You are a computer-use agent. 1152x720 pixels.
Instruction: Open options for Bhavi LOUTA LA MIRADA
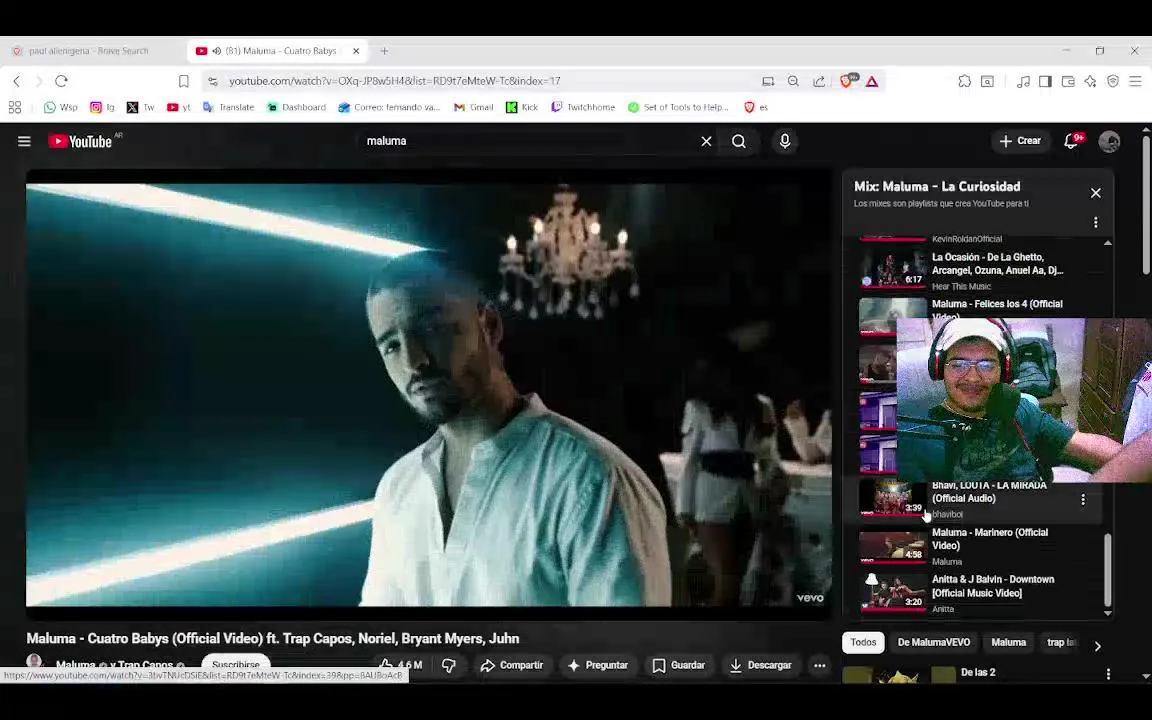pos(1082,500)
